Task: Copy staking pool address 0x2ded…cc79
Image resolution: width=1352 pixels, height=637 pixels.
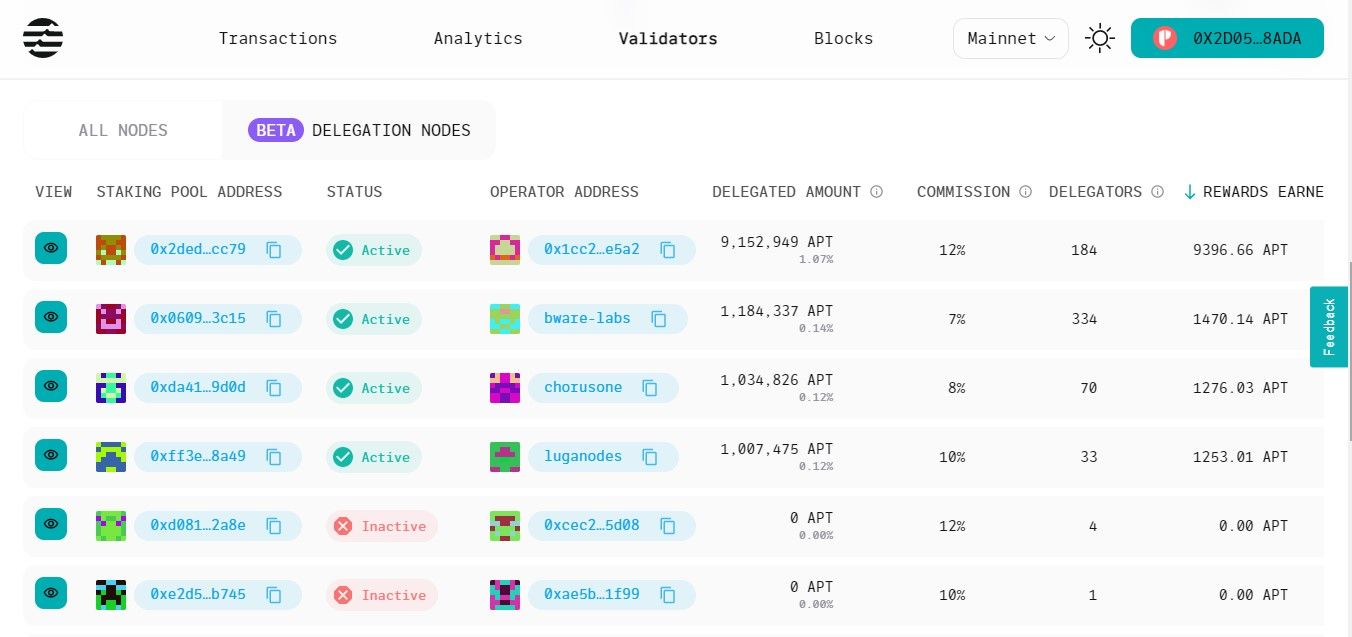Action: pyautogui.click(x=274, y=250)
